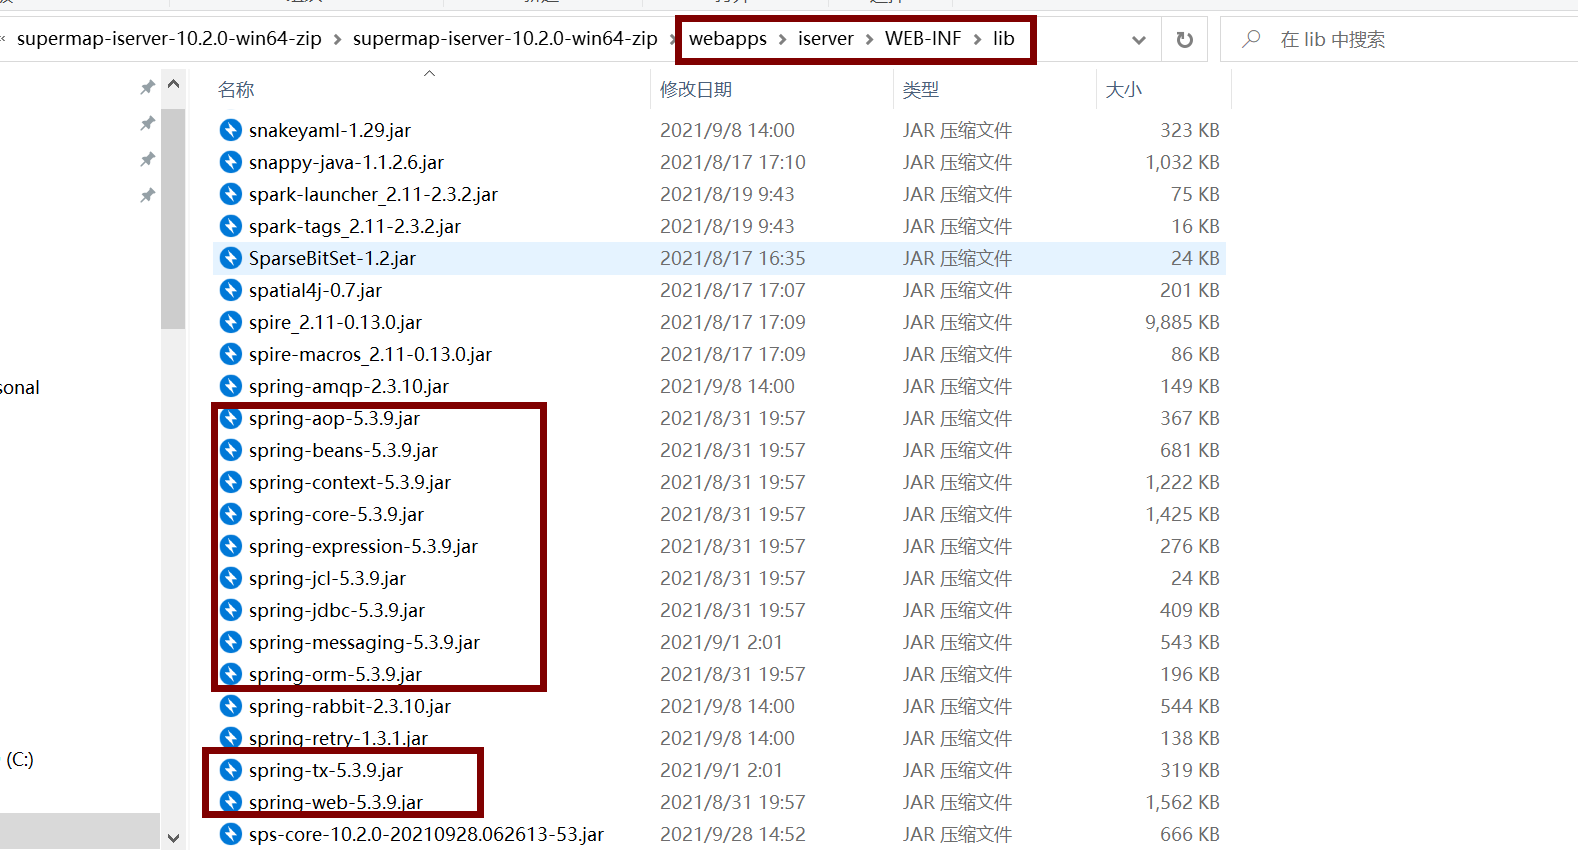Select spring-orm-5.3.9.jar file name
The height and width of the screenshot is (850, 1578).
point(335,674)
